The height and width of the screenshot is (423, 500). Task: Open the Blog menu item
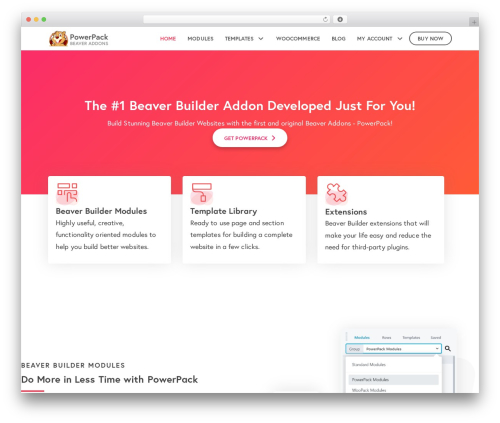[x=338, y=39]
